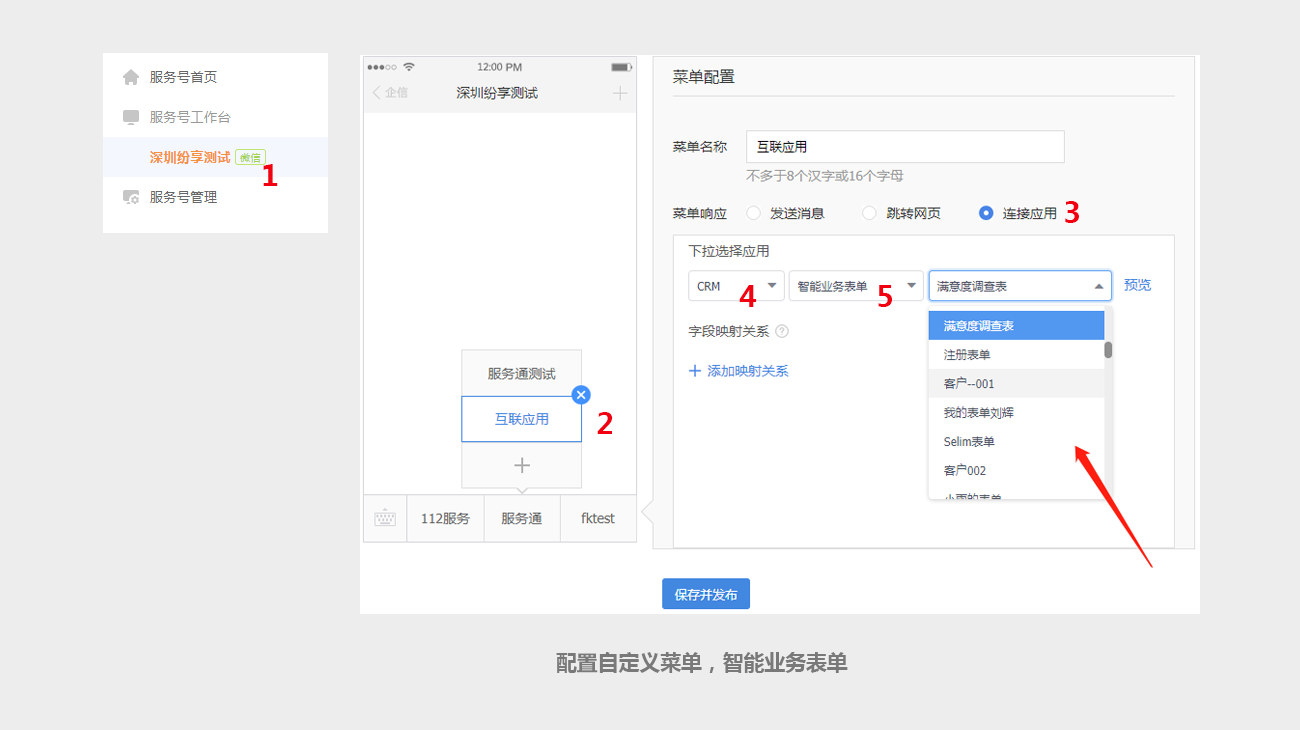Click the help icon next to 字段映射关系

pos(782,331)
